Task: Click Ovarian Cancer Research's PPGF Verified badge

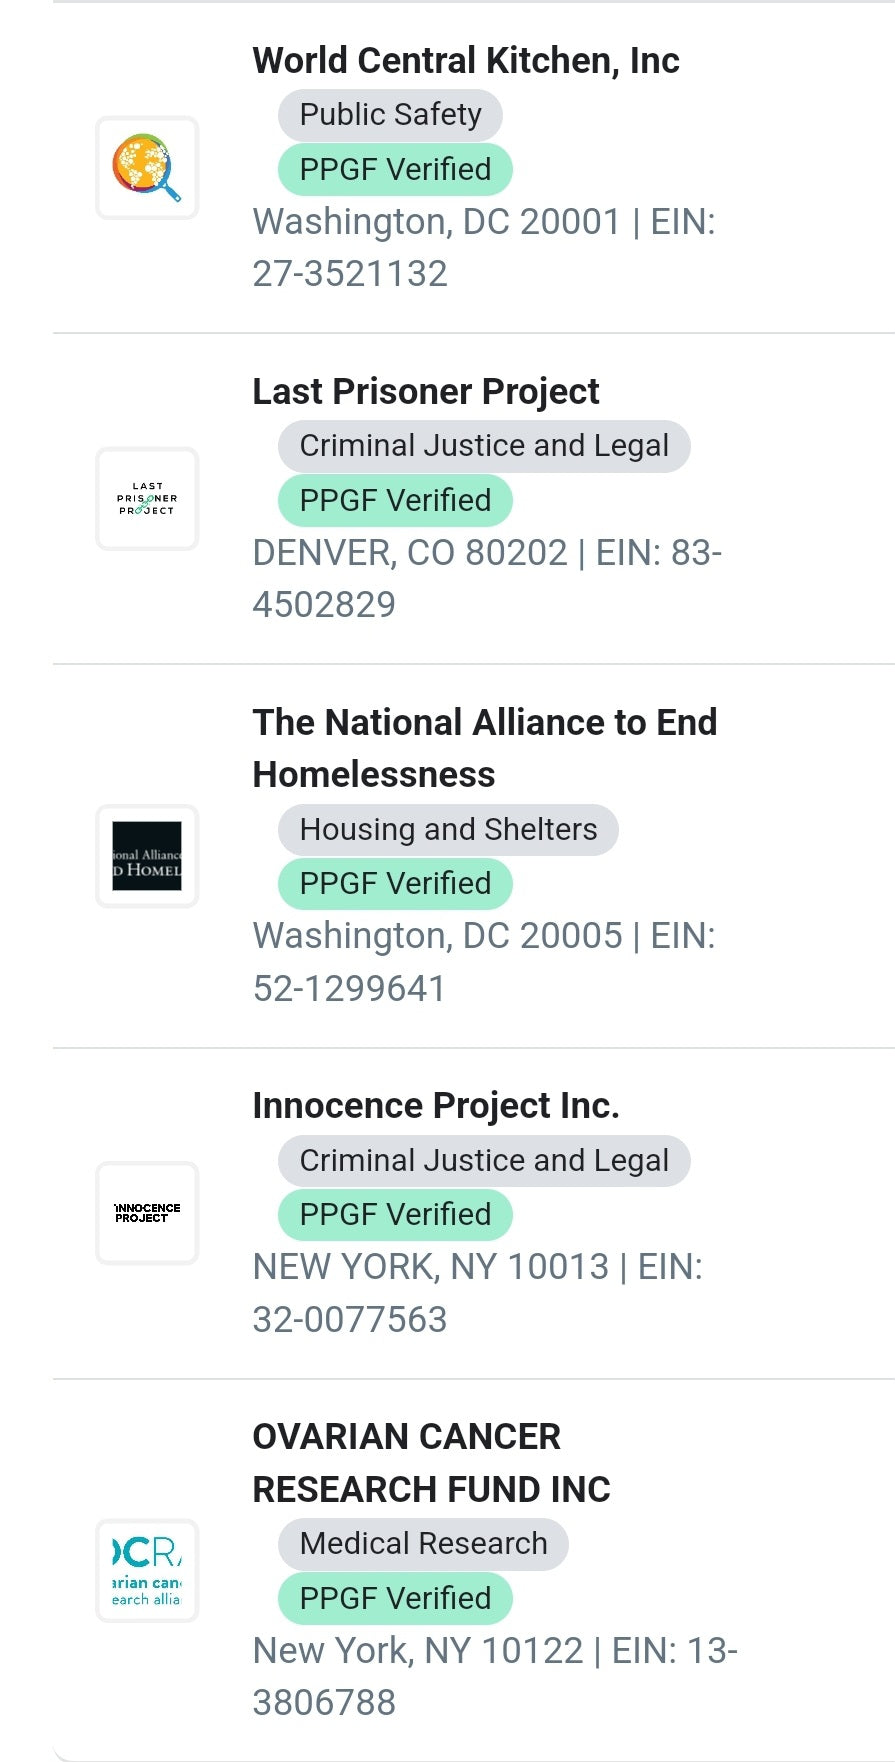Action: pyautogui.click(x=395, y=1599)
